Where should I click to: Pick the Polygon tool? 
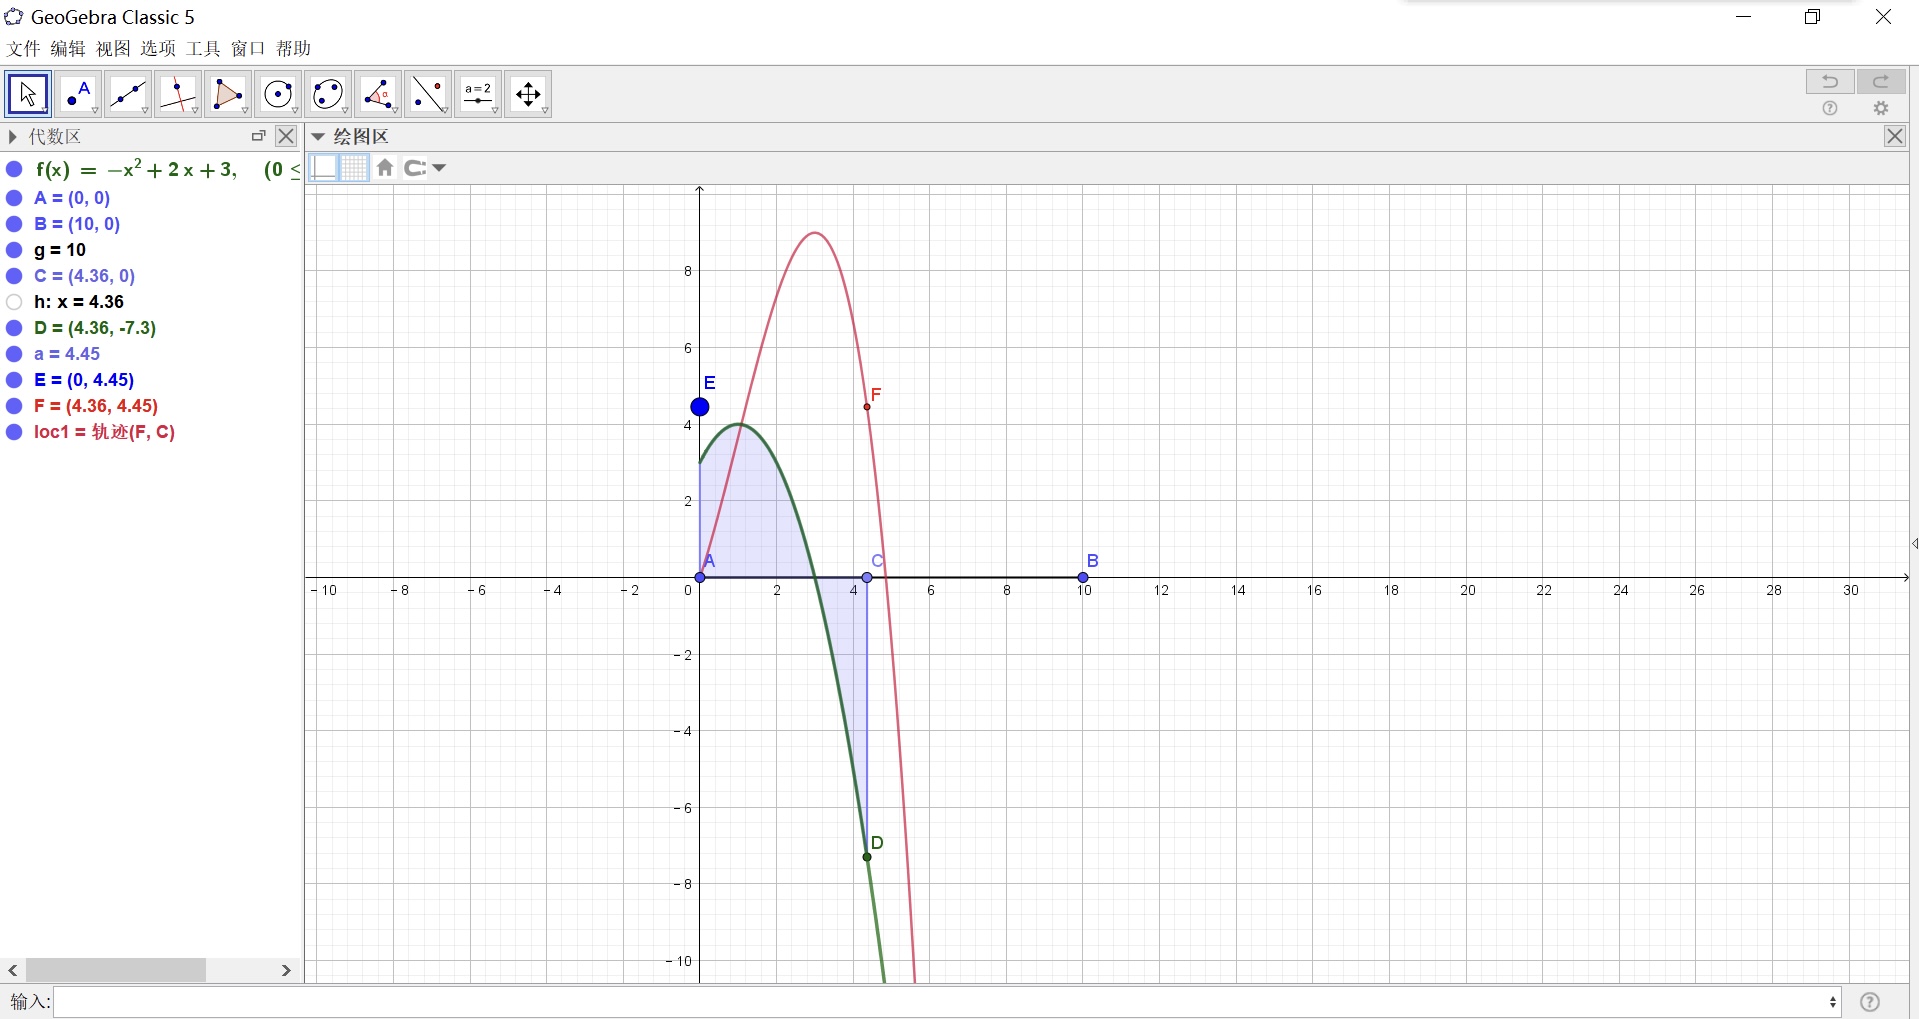228,94
